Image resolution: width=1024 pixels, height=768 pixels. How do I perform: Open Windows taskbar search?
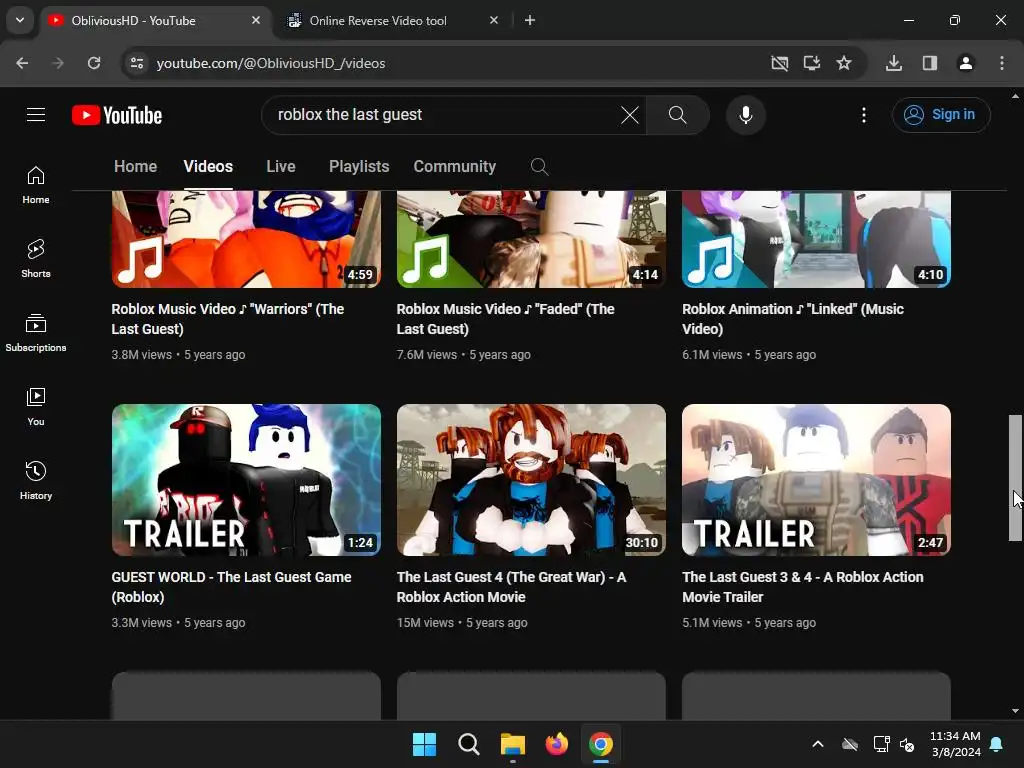coord(468,744)
